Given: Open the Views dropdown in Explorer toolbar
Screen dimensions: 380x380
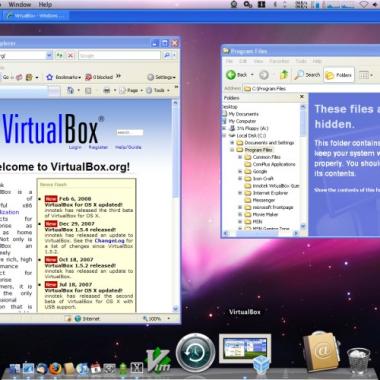Looking at the screenshot, I should 365,75.
